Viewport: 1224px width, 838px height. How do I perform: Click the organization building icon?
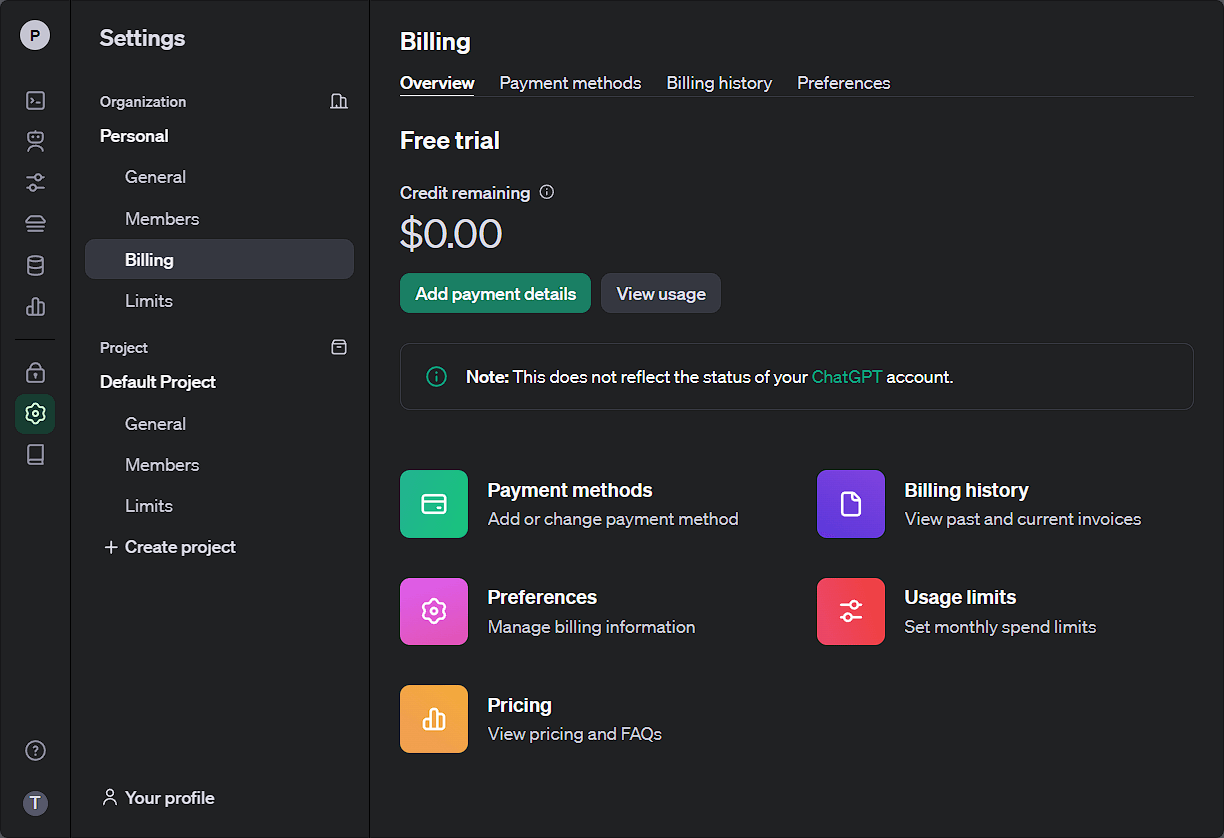point(339,101)
